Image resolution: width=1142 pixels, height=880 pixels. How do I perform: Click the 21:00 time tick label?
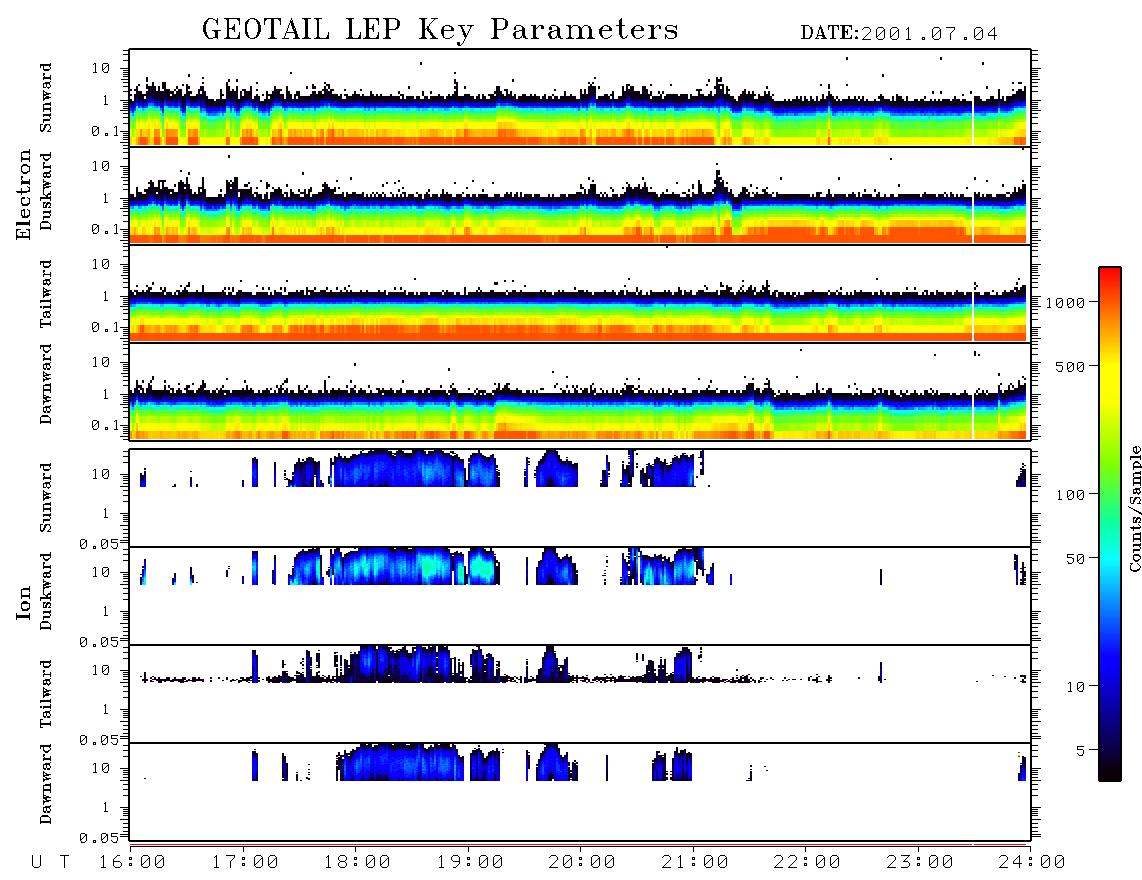(x=695, y=863)
